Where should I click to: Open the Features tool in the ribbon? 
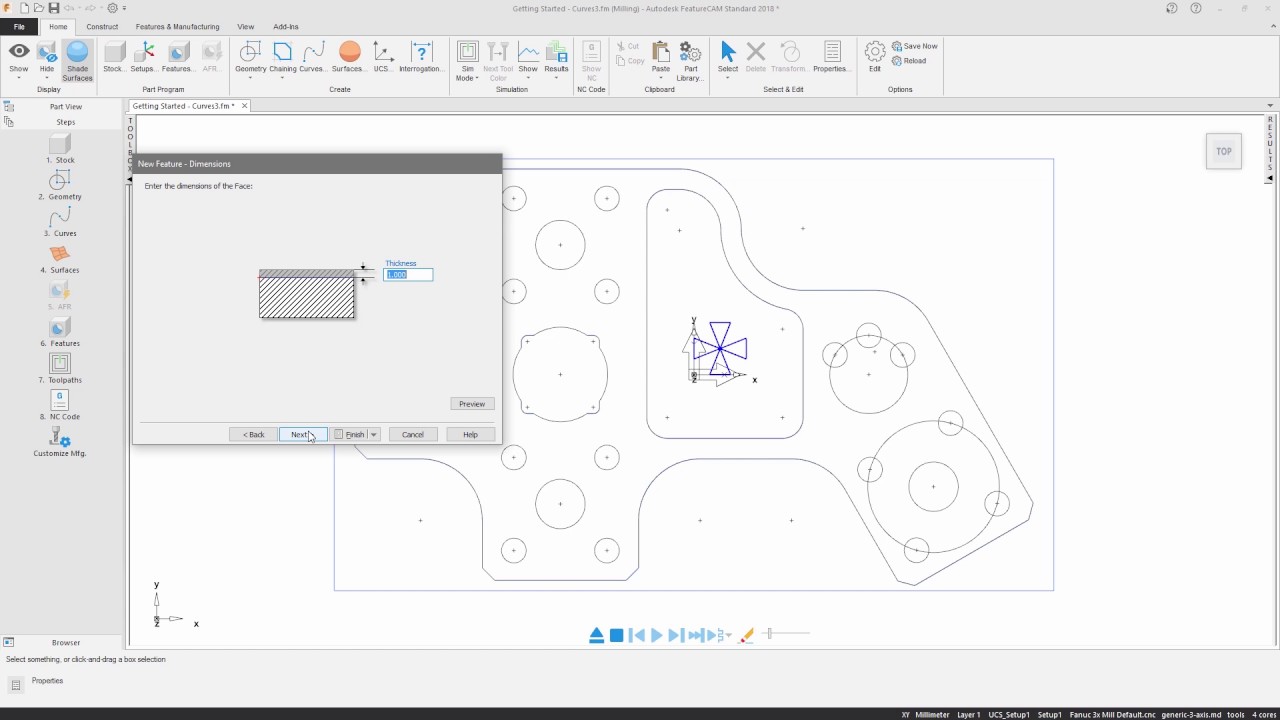pos(178,57)
